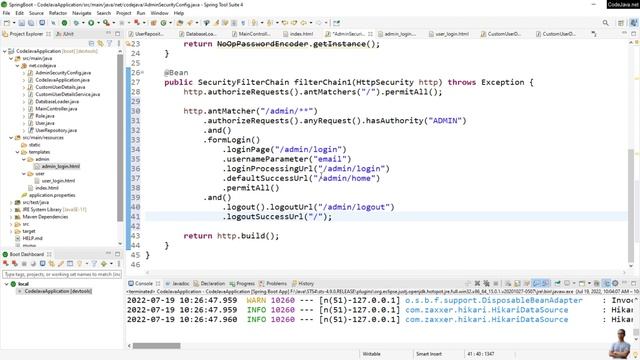Switch to the Javadoc tab
The image size is (640, 360).
pyautogui.click(x=178, y=283)
